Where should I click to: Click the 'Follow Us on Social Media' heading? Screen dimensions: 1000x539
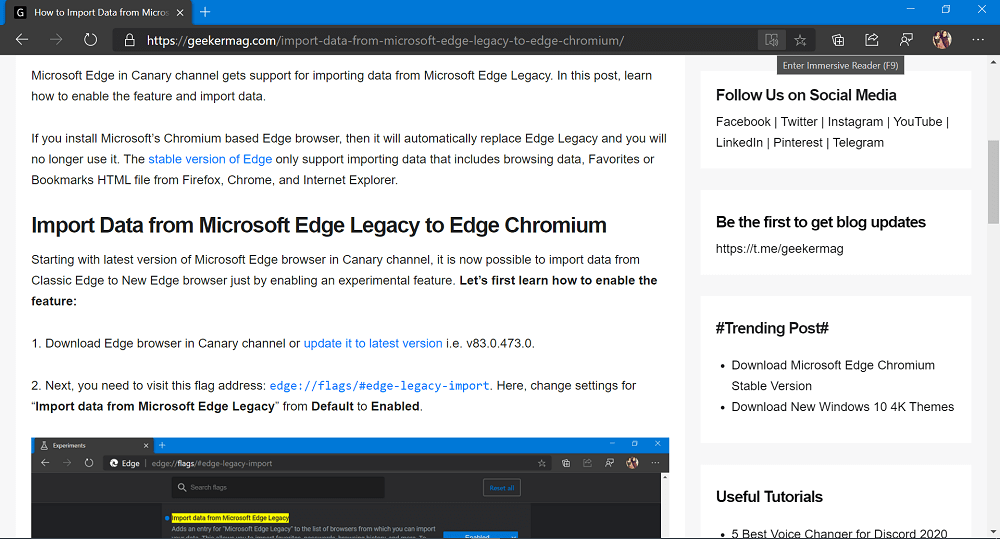click(805, 95)
